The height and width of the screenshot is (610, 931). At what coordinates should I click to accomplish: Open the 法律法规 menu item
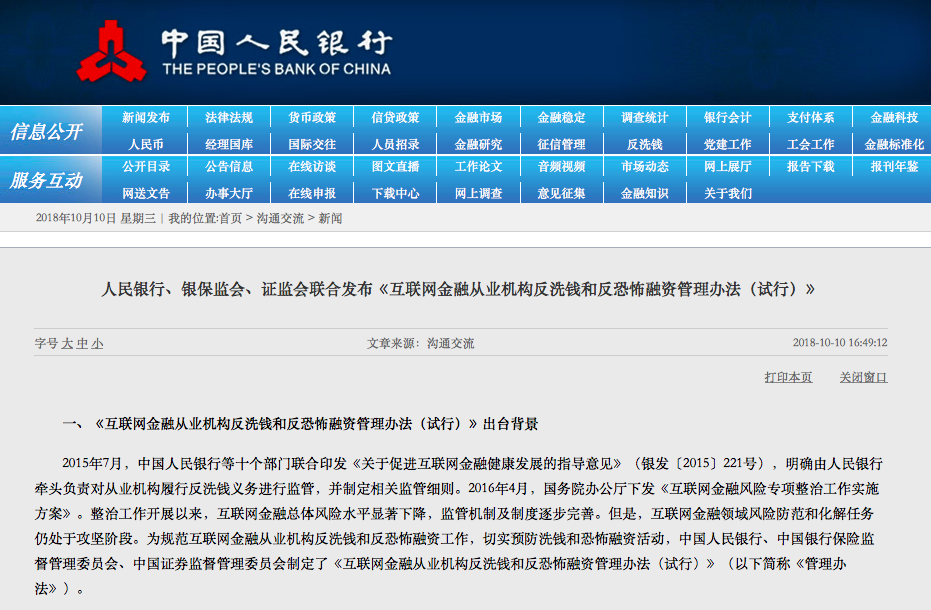229,118
